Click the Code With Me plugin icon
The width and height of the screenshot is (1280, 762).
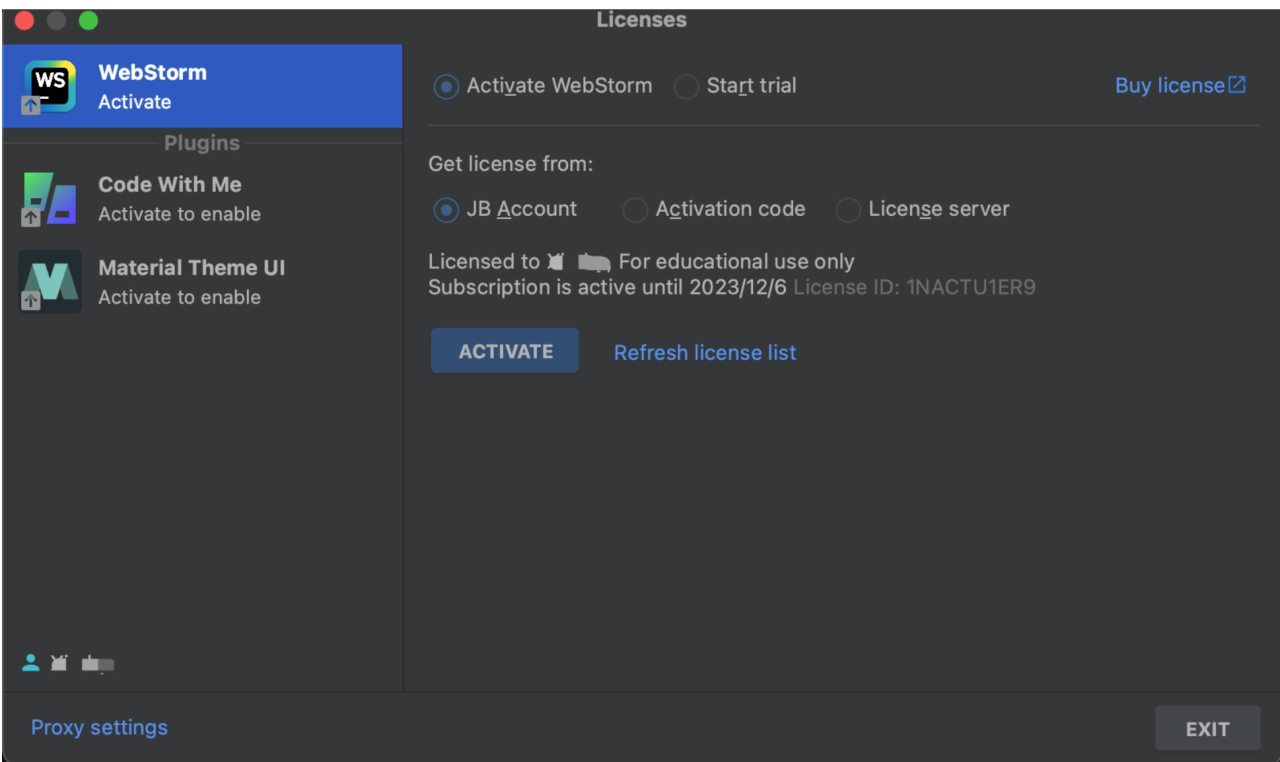[x=49, y=198]
